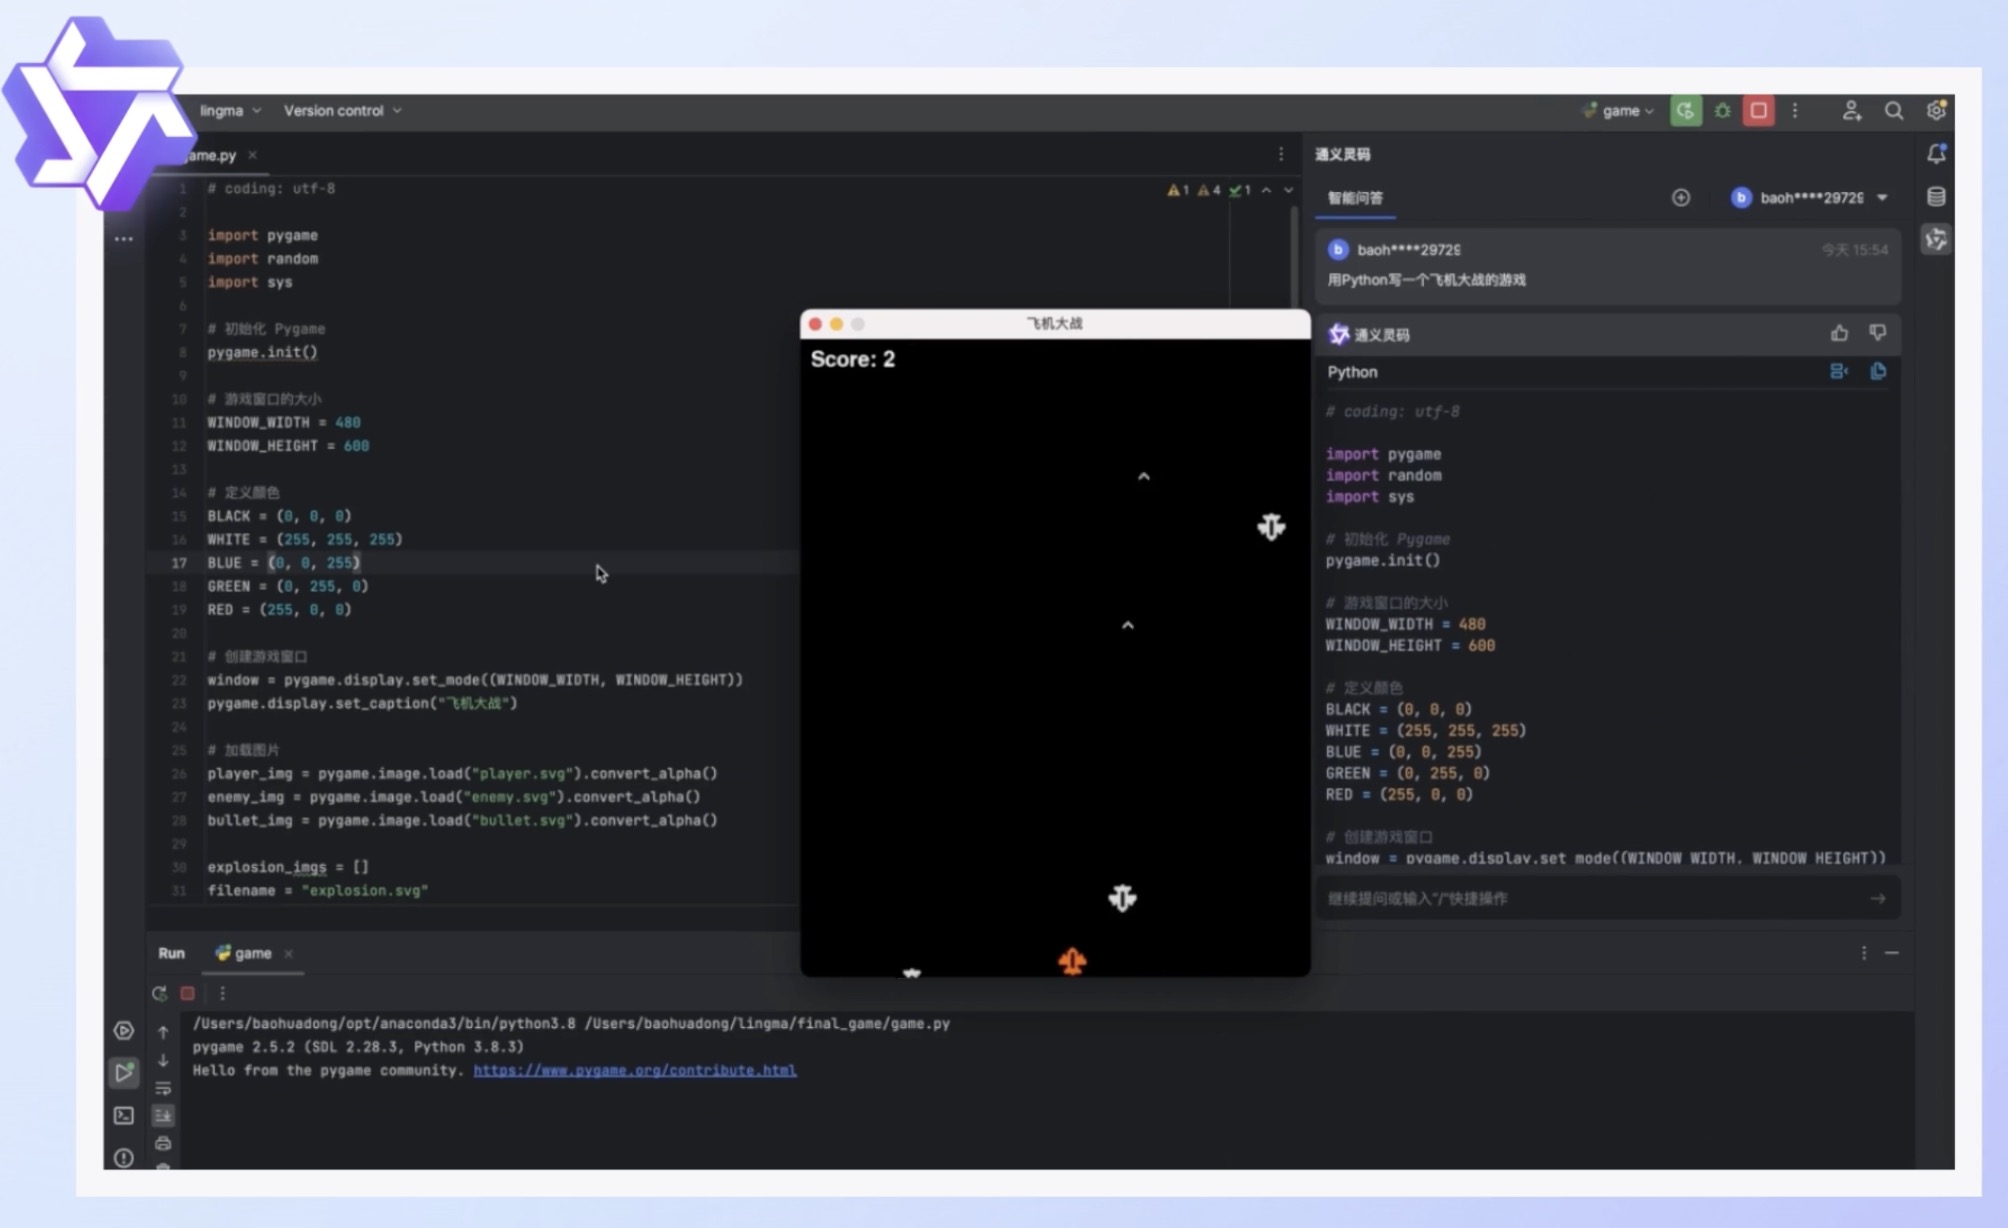
Task: Start a new chat with the plus icon
Action: (1680, 198)
